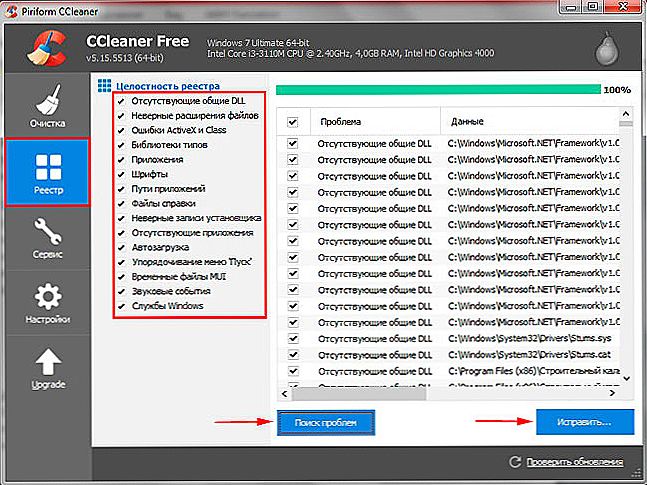Click the results list scroll down arrow
Image resolution: width=647 pixels, height=485 pixels.
point(626,378)
